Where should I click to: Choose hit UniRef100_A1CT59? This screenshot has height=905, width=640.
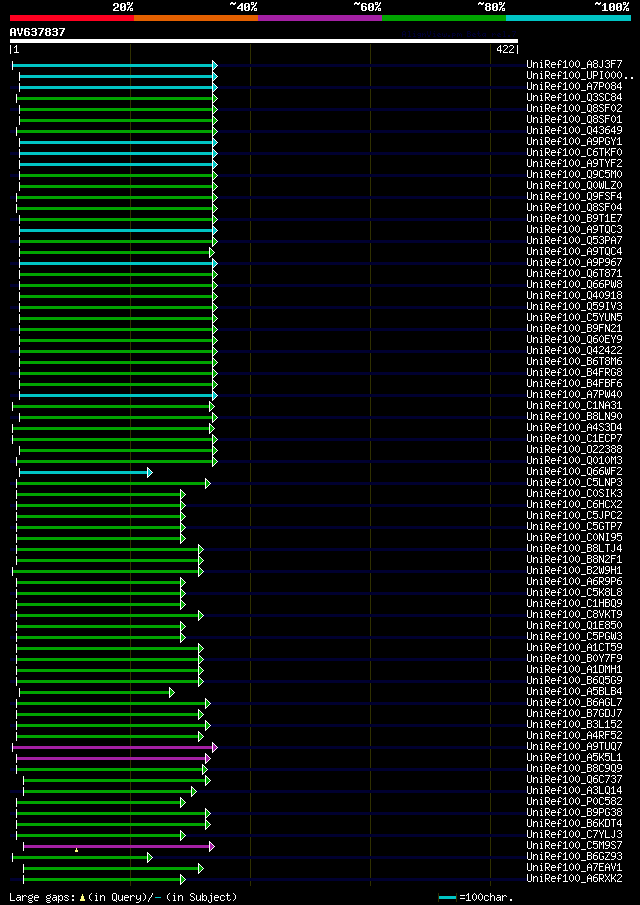[x=574, y=648]
